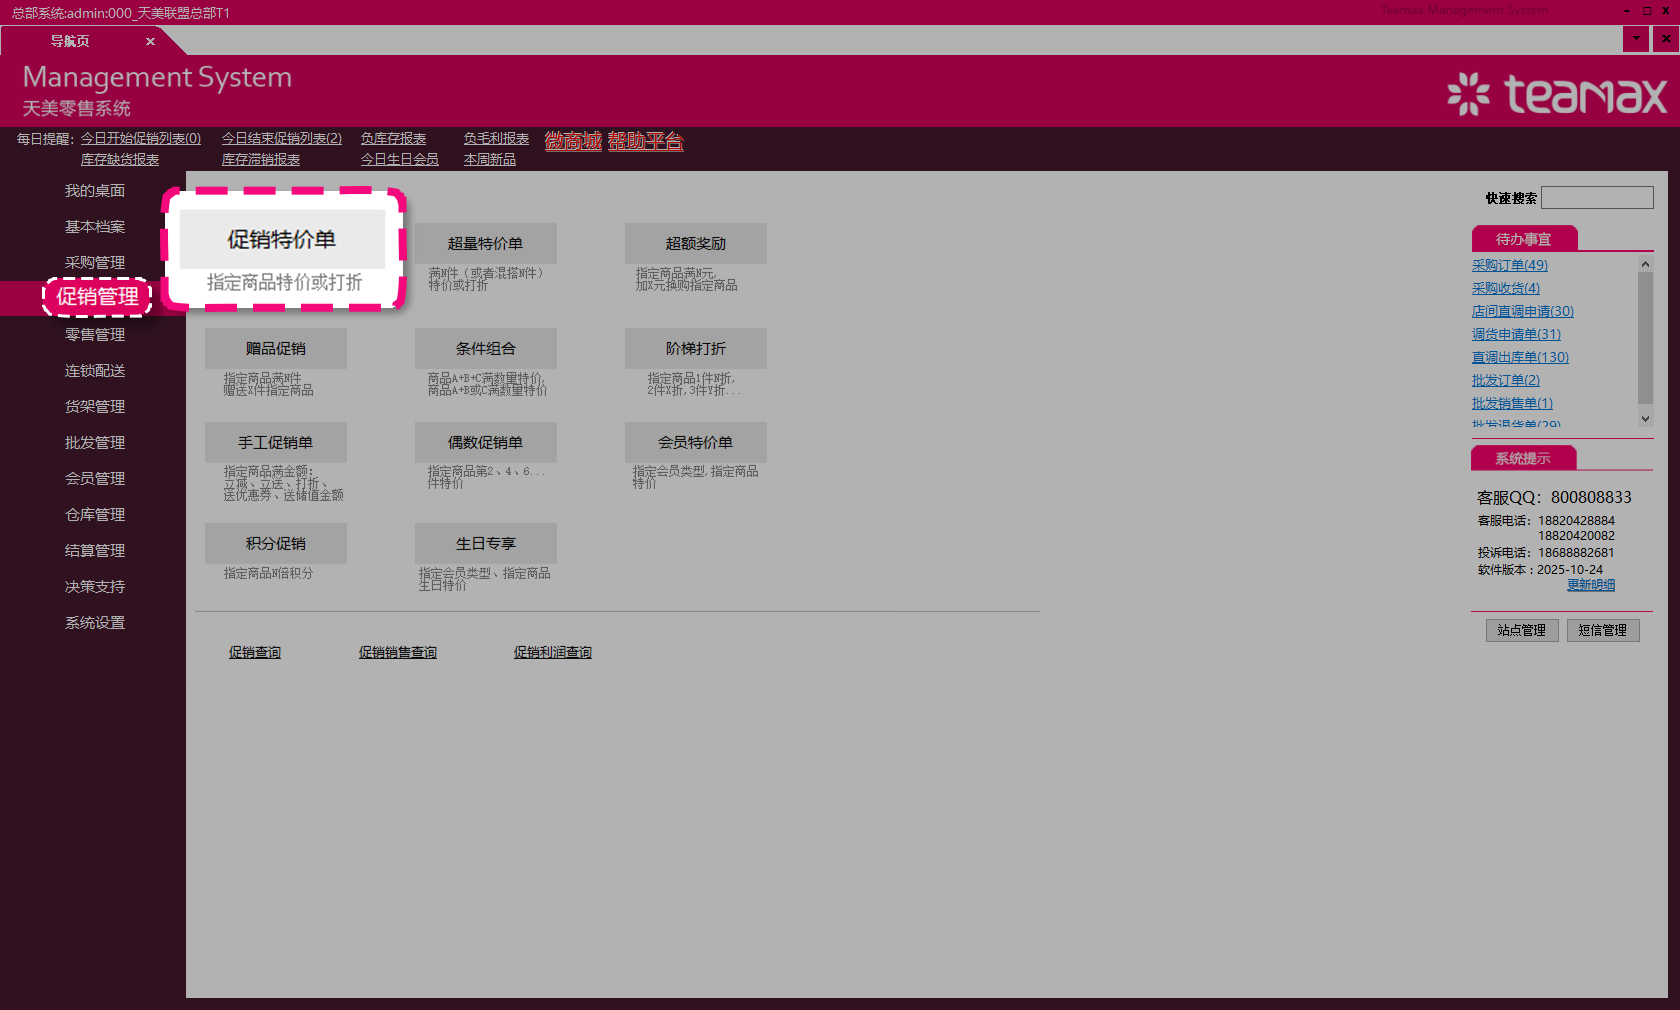Click the 促销查询 link

255,652
